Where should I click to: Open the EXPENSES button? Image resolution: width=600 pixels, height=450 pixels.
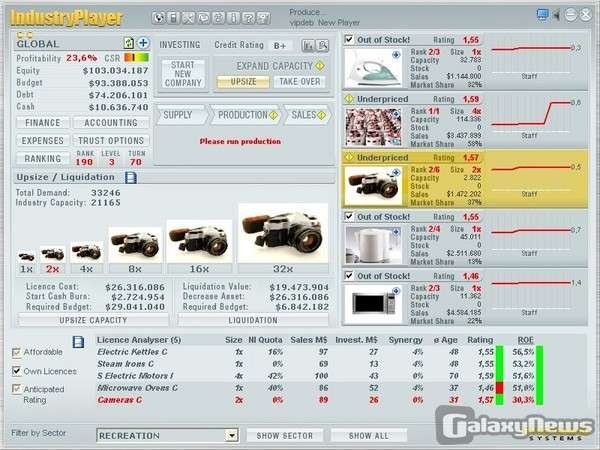pyautogui.click(x=43, y=141)
